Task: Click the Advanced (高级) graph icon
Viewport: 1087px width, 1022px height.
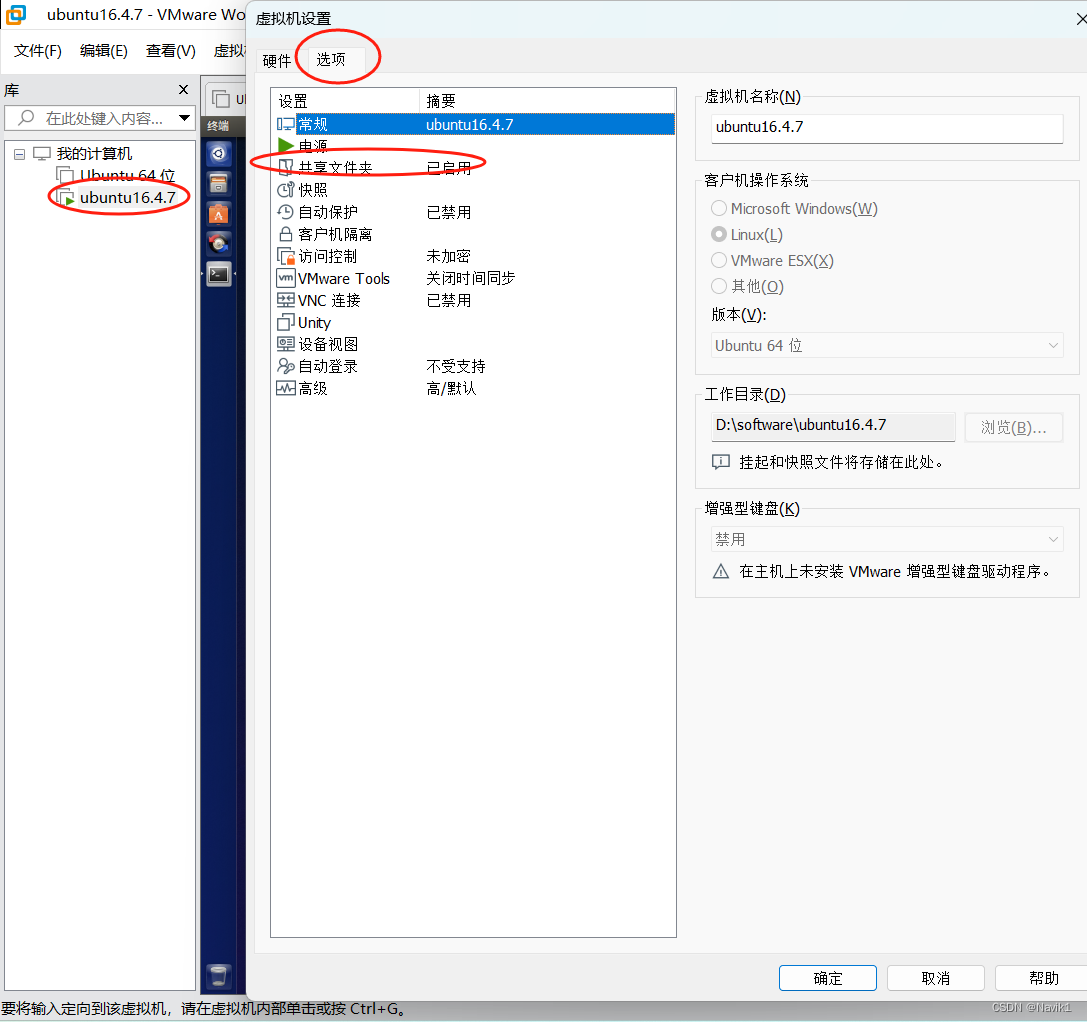Action: 285,388
